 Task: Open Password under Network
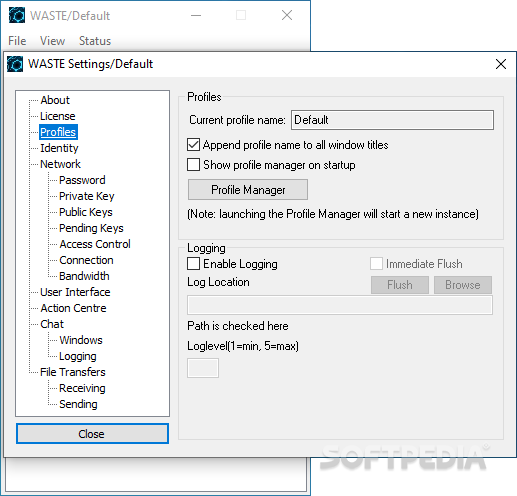tap(82, 180)
